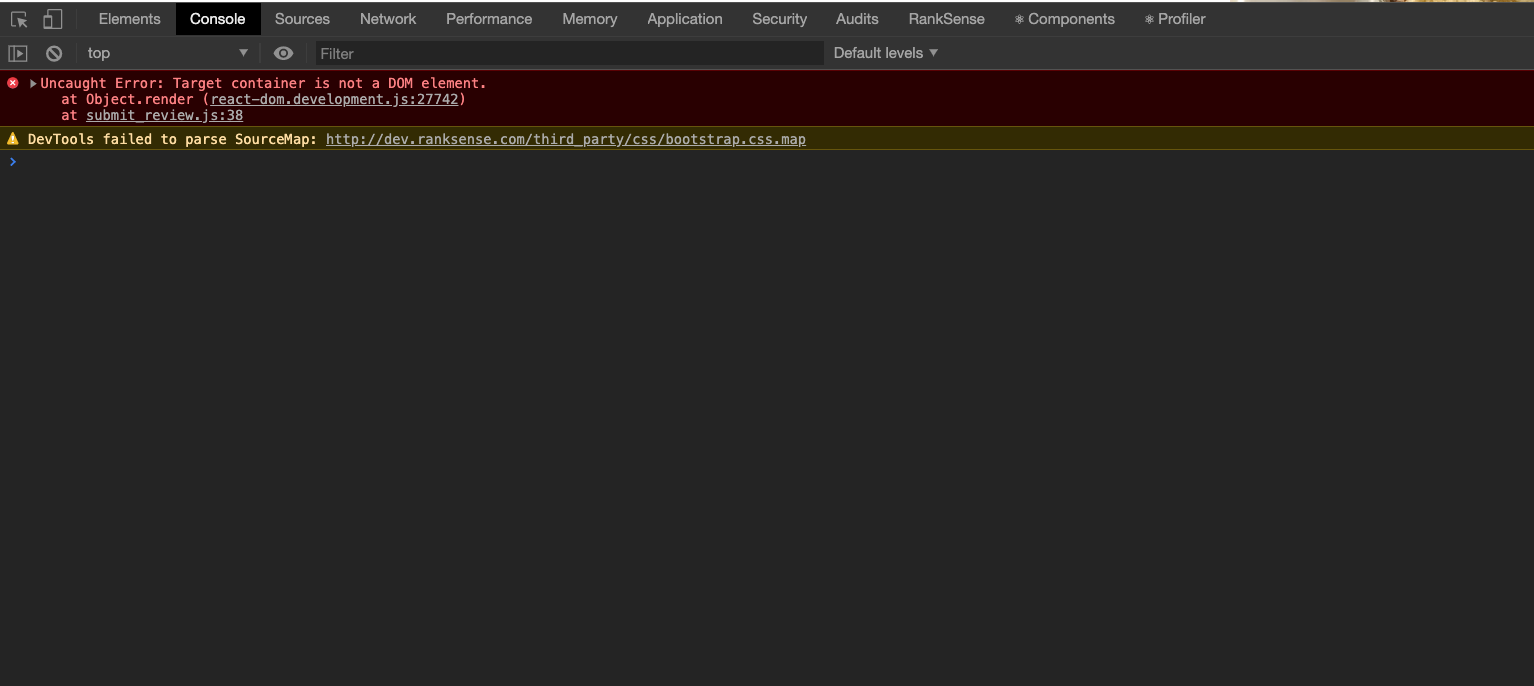Open the console sidebar panel icon

(17, 52)
